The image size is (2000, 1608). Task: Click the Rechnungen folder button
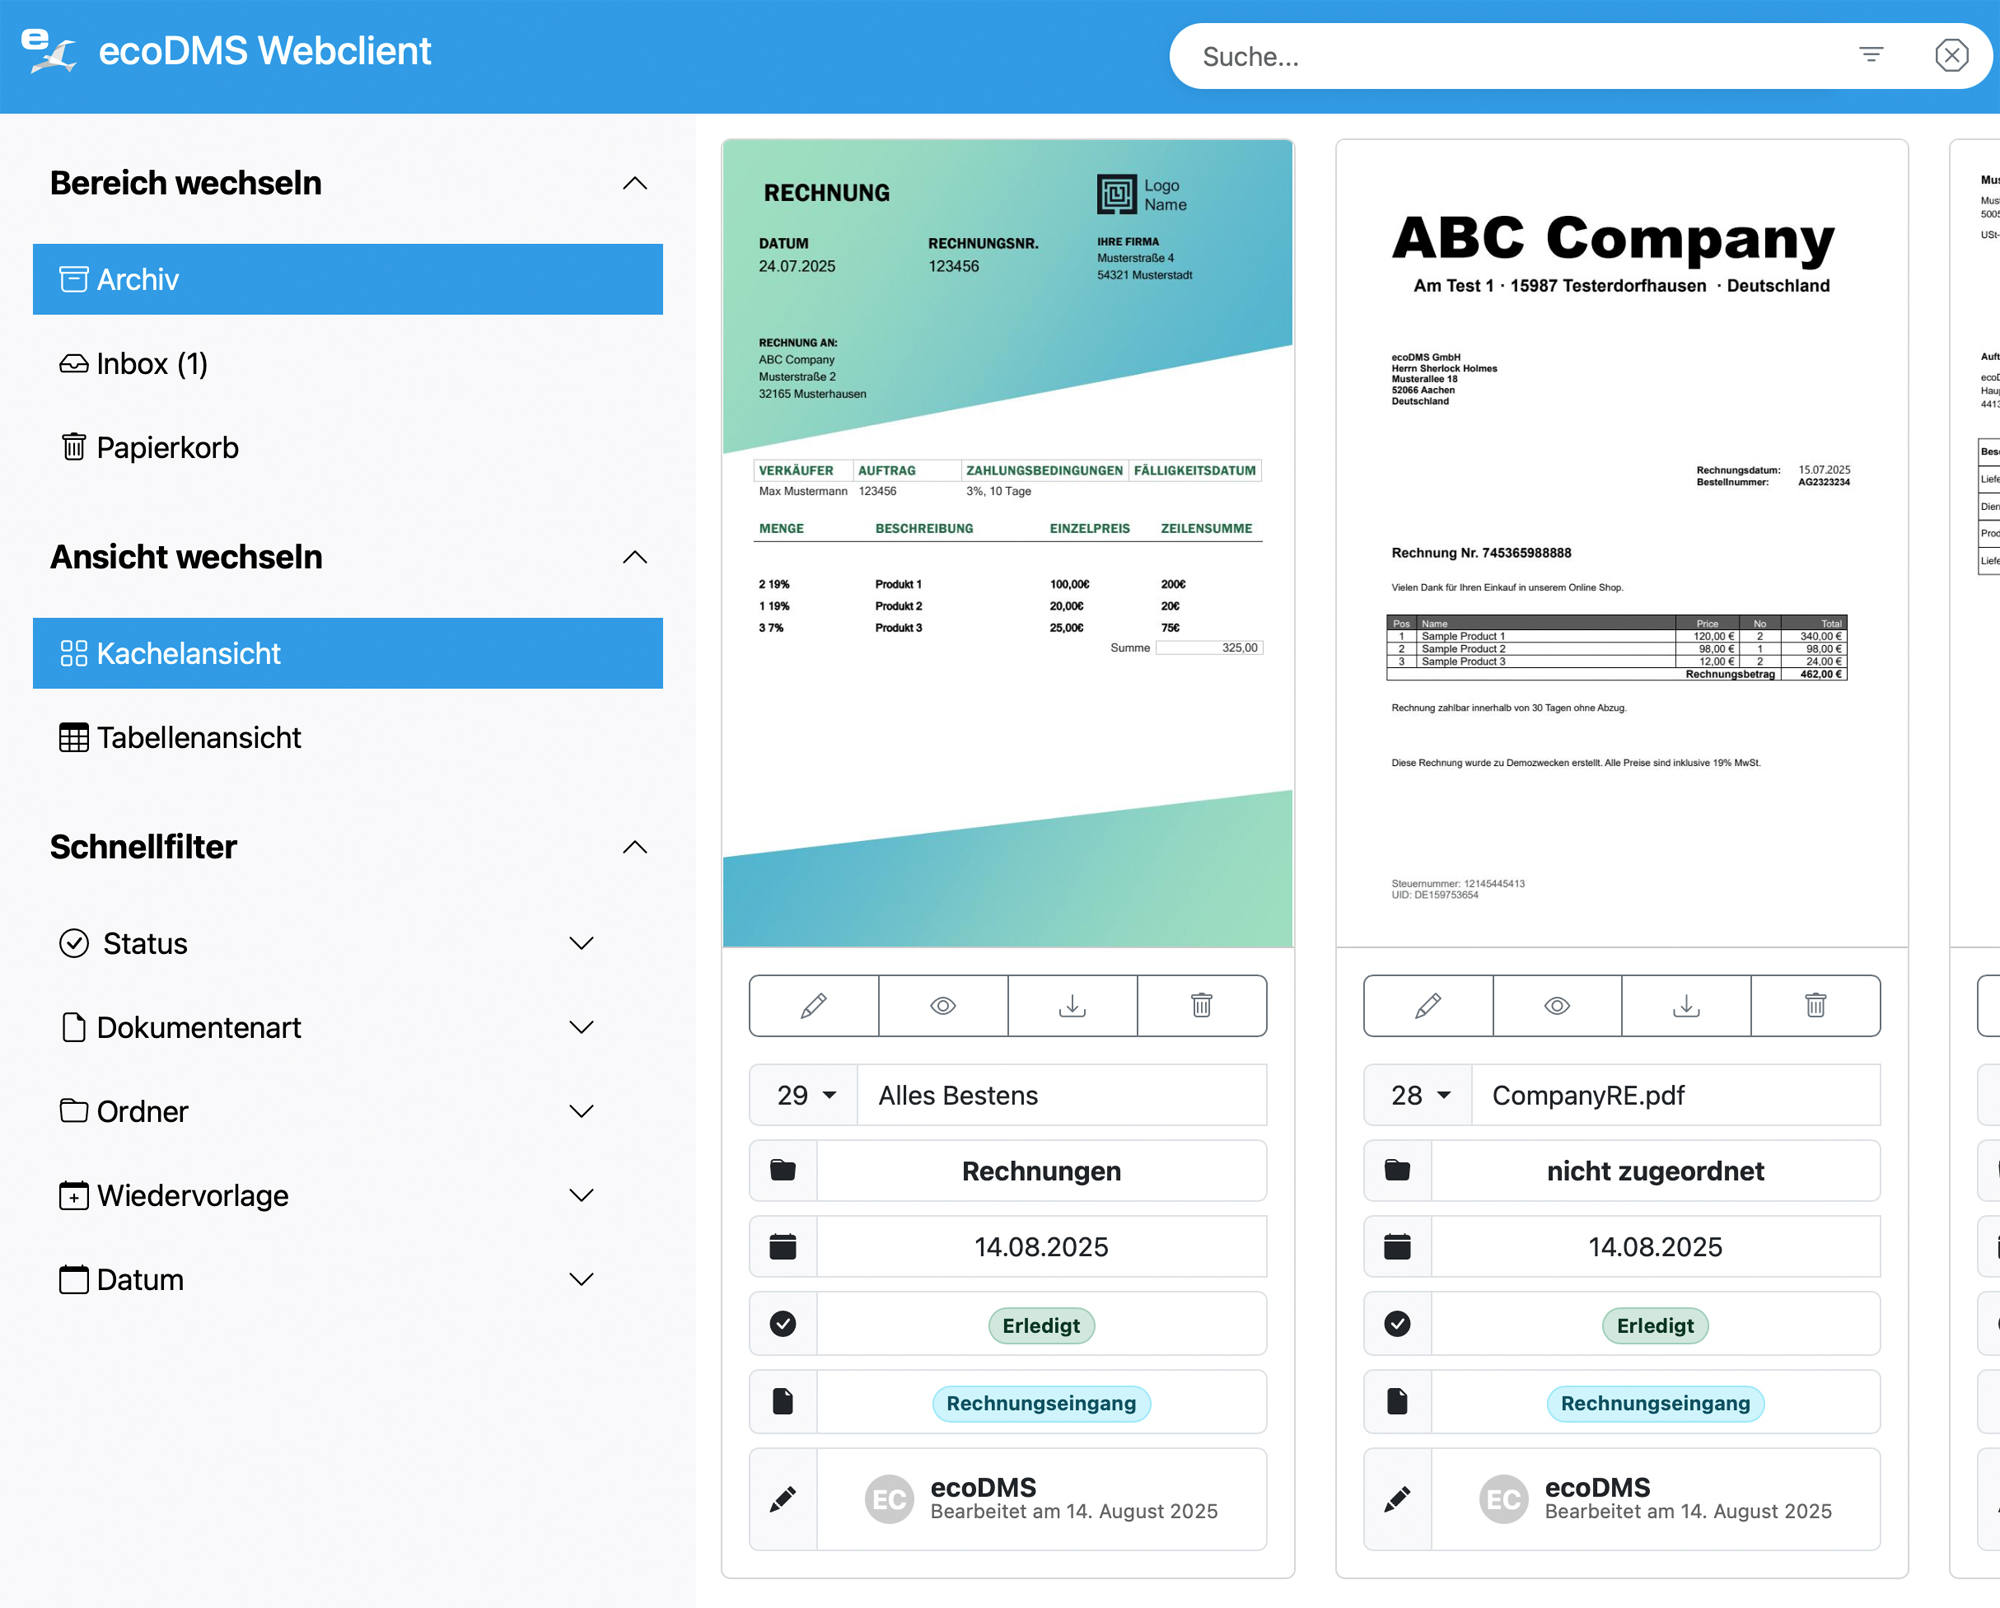click(1040, 1171)
